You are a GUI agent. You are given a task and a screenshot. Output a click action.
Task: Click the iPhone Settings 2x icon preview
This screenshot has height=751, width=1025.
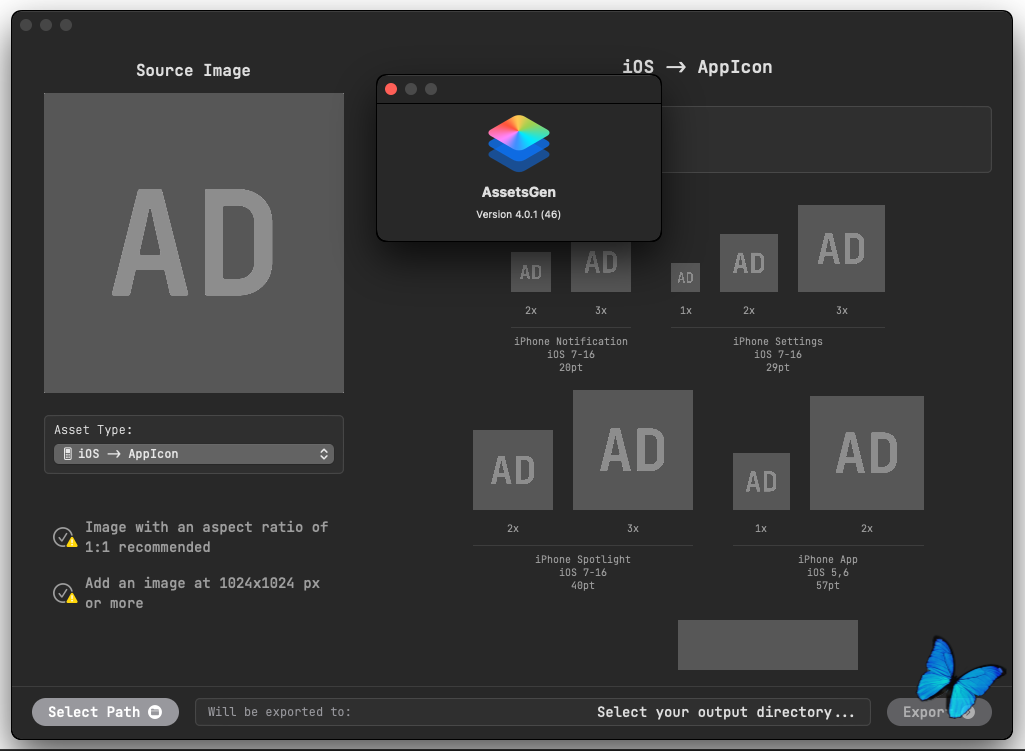pyautogui.click(x=749, y=263)
